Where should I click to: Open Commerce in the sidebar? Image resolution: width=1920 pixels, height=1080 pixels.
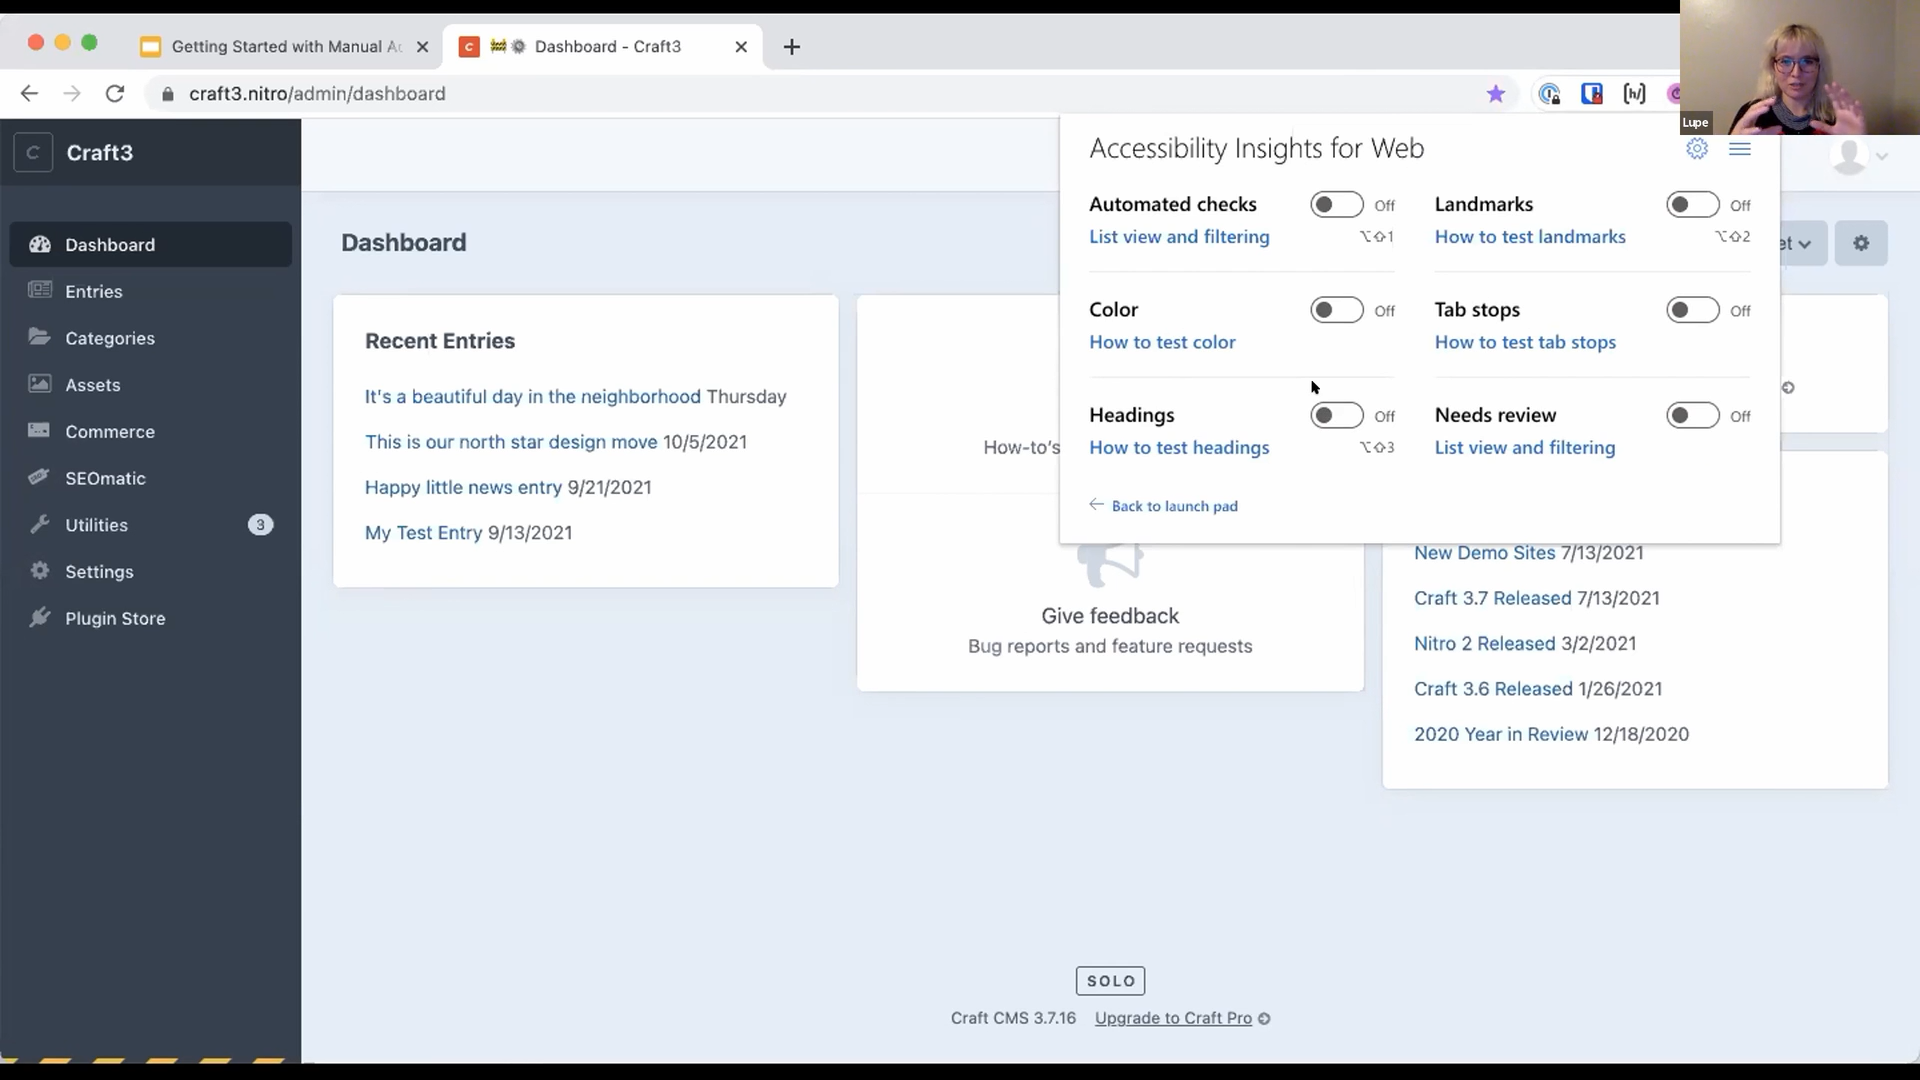[x=151, y=431]
